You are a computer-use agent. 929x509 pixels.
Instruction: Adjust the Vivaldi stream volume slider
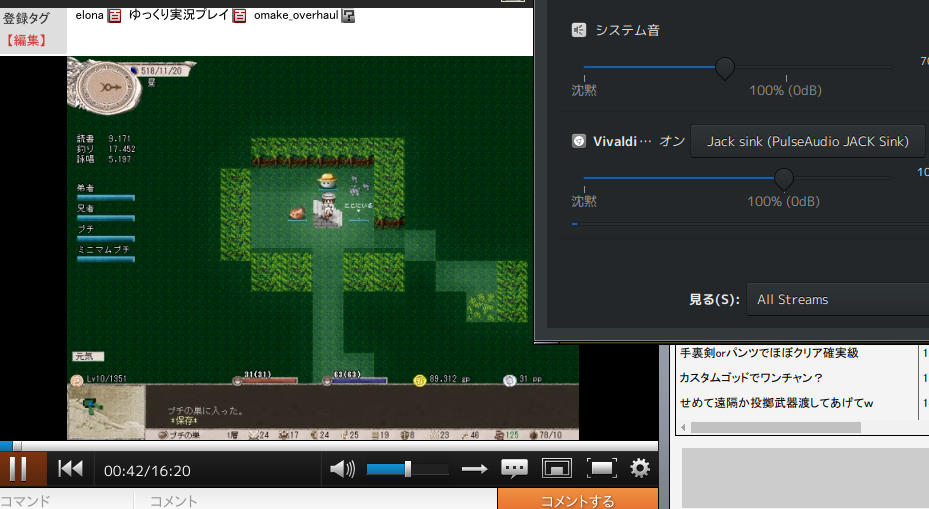(783, 178)
